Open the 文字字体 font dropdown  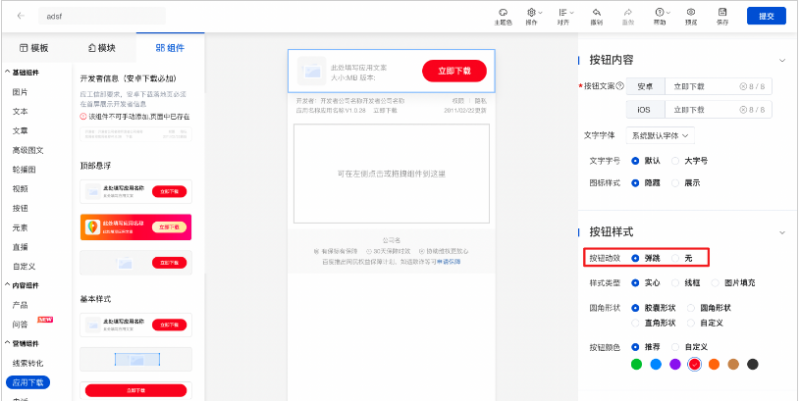(x=660, y=136)
